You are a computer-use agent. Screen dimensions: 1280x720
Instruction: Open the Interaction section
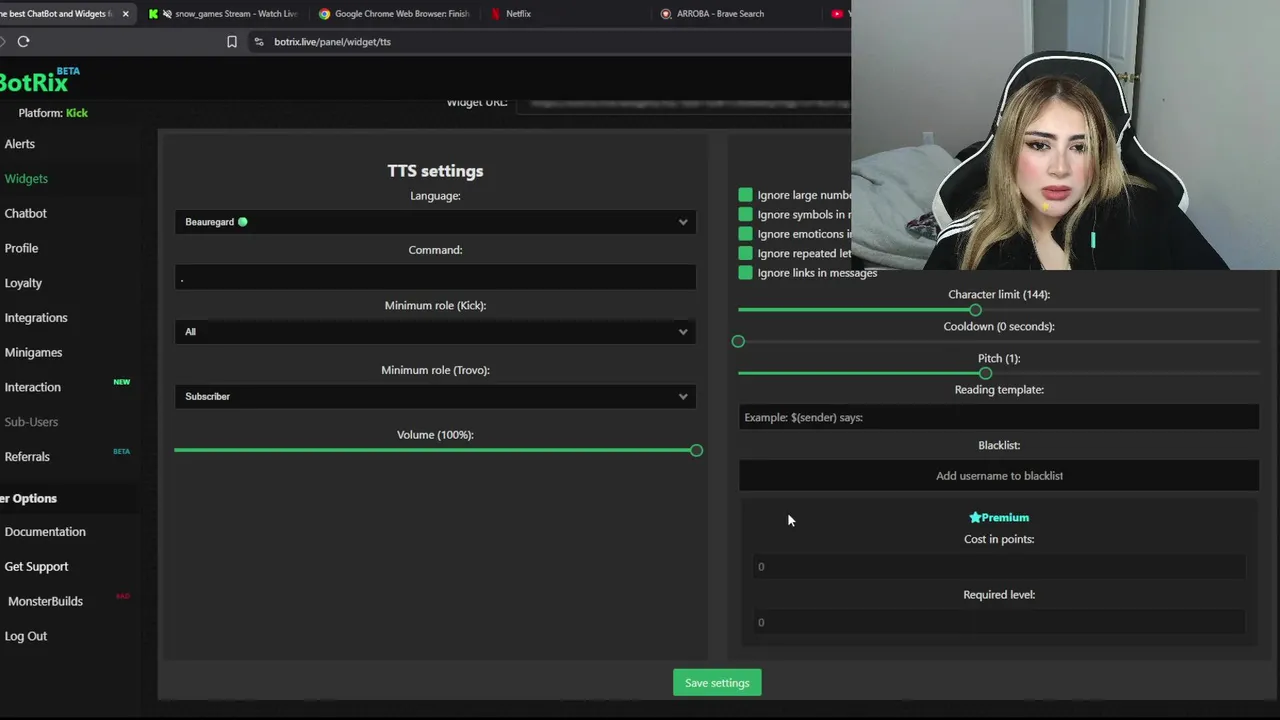(32, 387)
